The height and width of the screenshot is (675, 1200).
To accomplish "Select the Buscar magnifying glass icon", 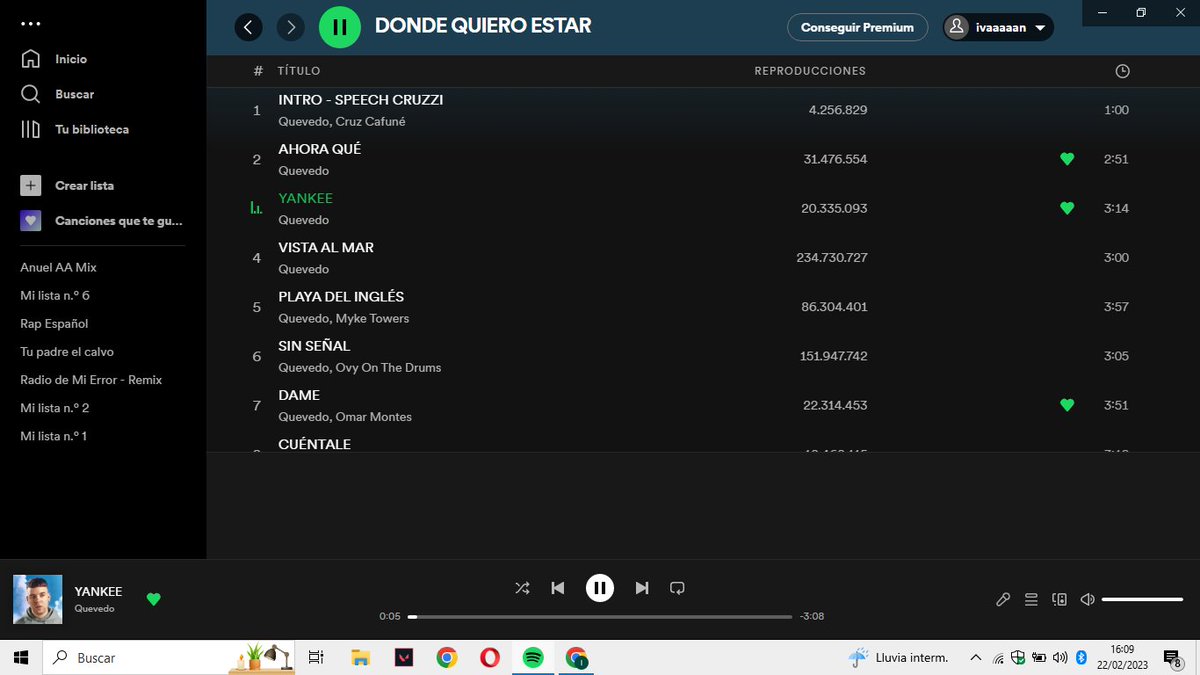I will click(31, 94).
